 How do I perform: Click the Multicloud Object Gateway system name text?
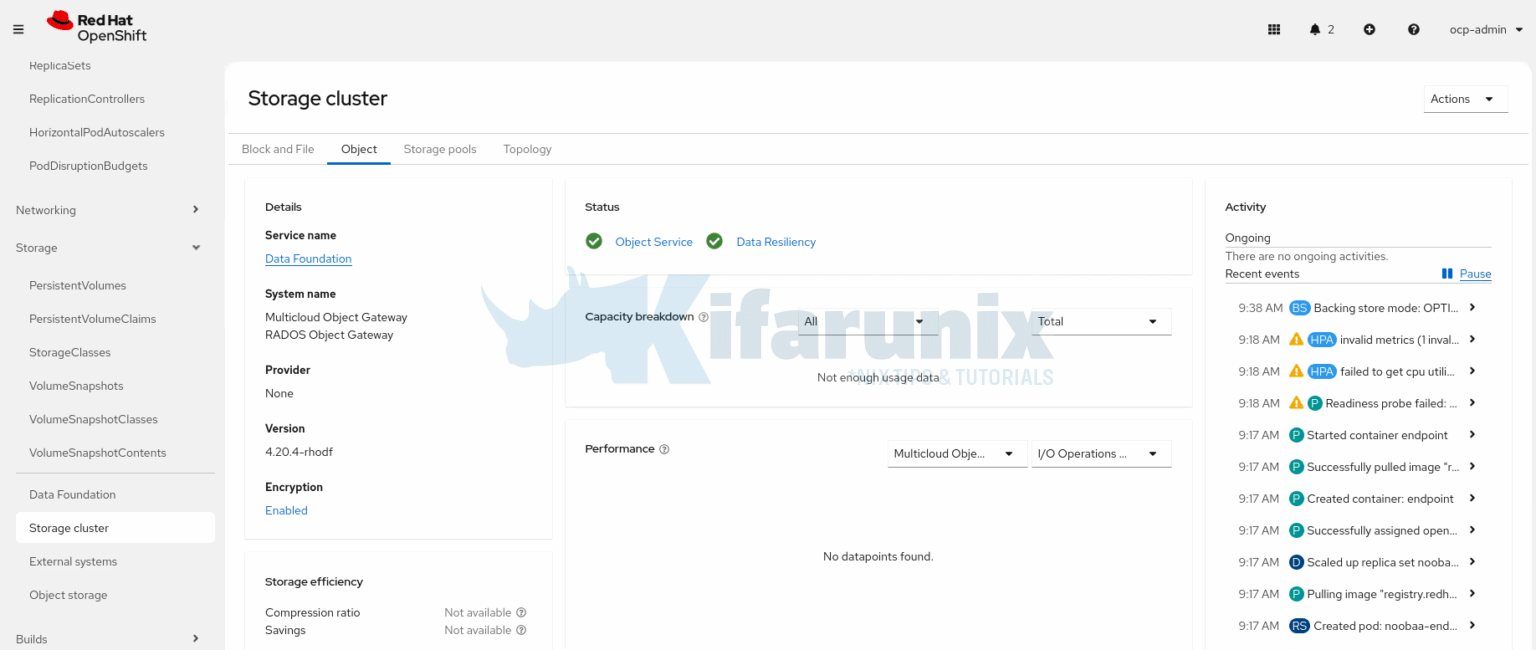[336, 317]
